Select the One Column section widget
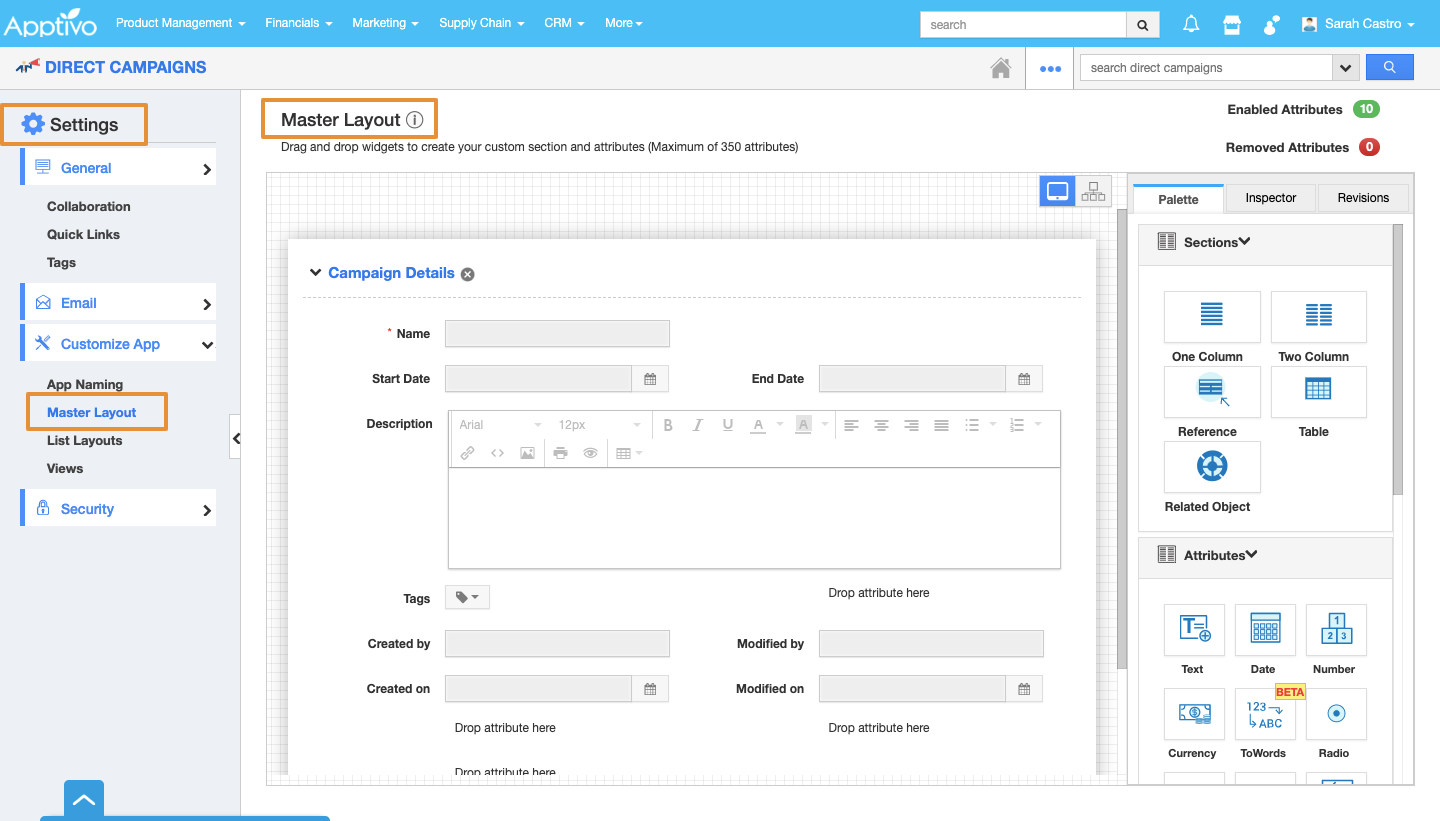The width and height of the screenshot is (1440, 821). (x=1212, y=317)
